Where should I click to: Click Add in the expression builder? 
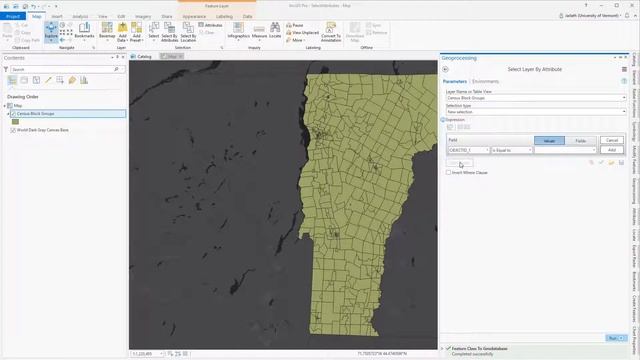tap(612, 150)
